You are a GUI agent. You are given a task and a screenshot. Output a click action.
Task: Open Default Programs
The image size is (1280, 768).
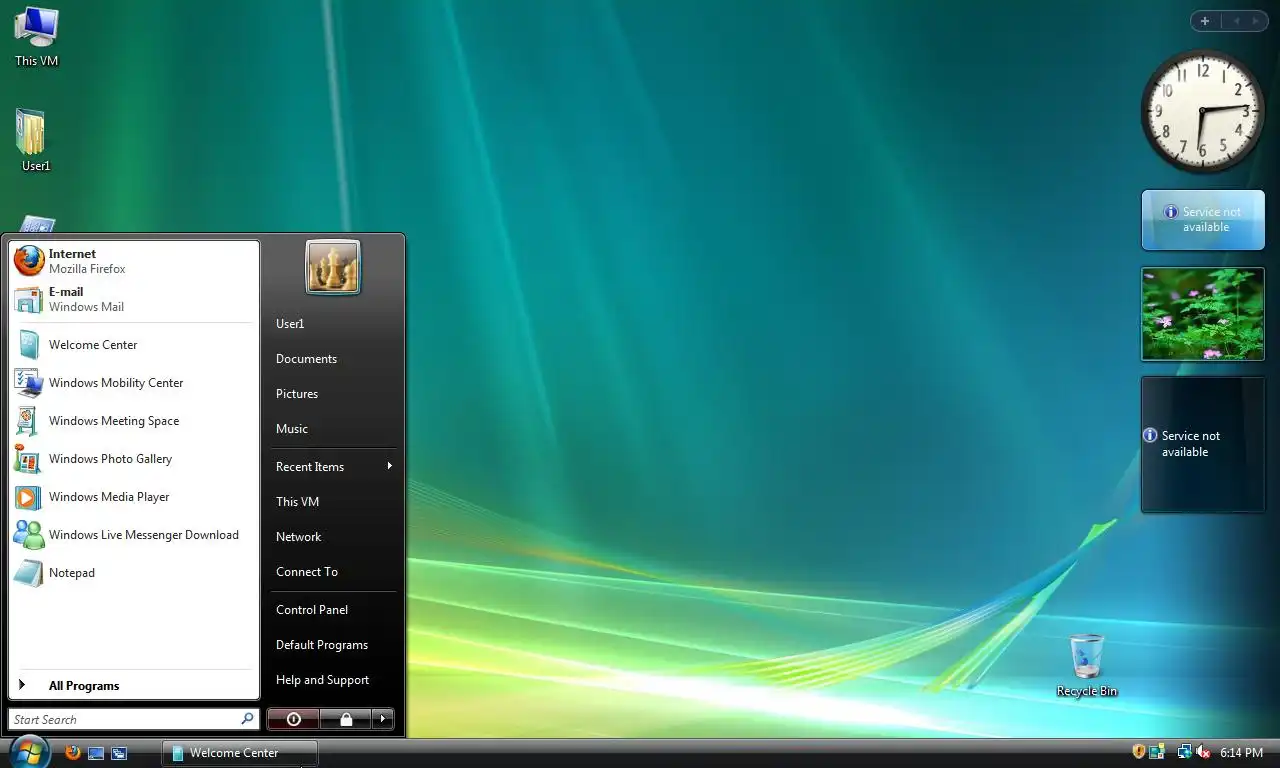[333, 645]
